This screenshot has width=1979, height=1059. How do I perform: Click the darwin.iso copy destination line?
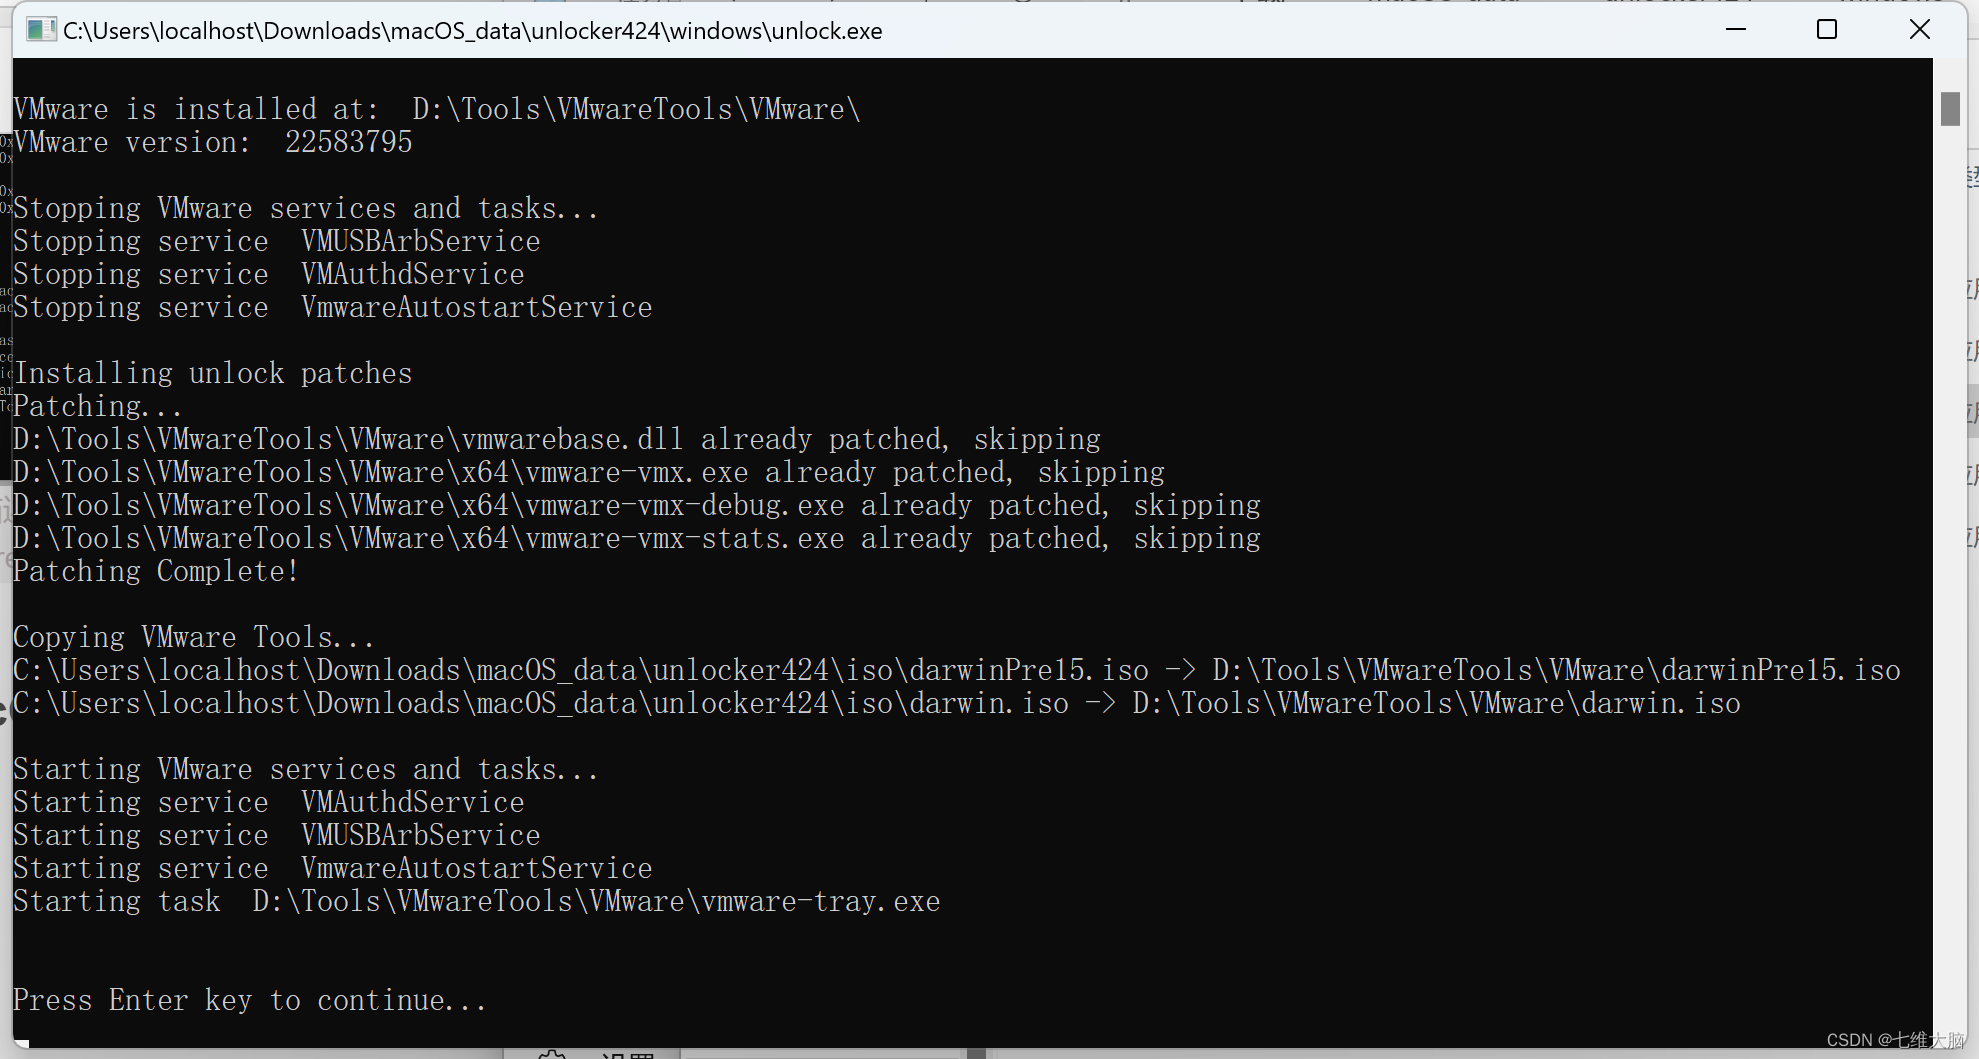tap(877, 704)
